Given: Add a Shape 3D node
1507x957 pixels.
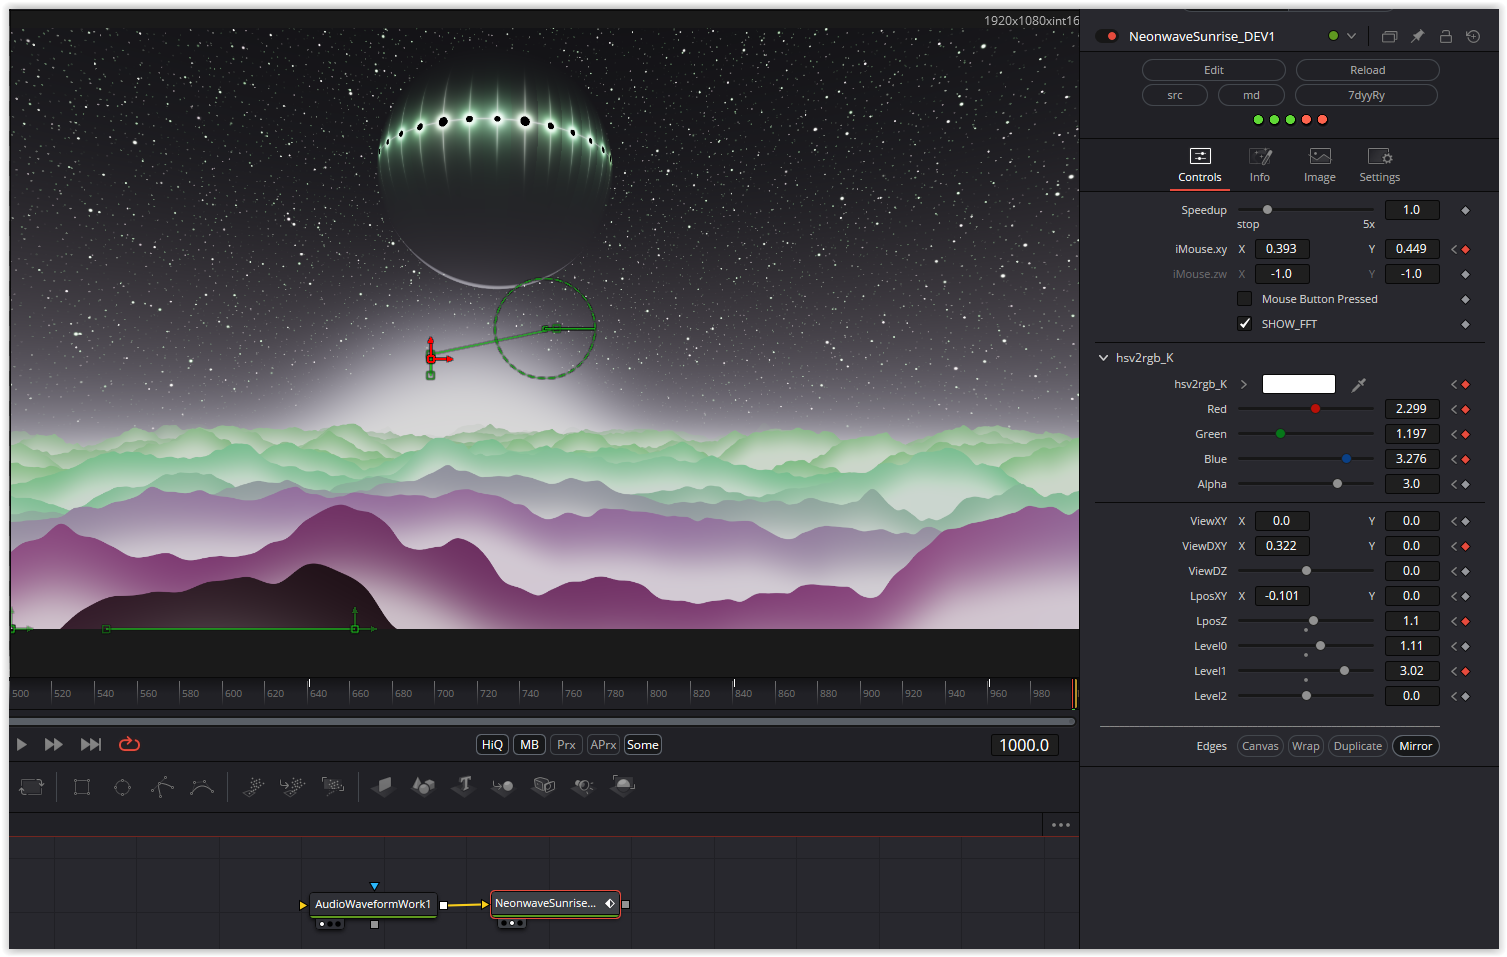Looking at the screenshot, I should [423, 786].
